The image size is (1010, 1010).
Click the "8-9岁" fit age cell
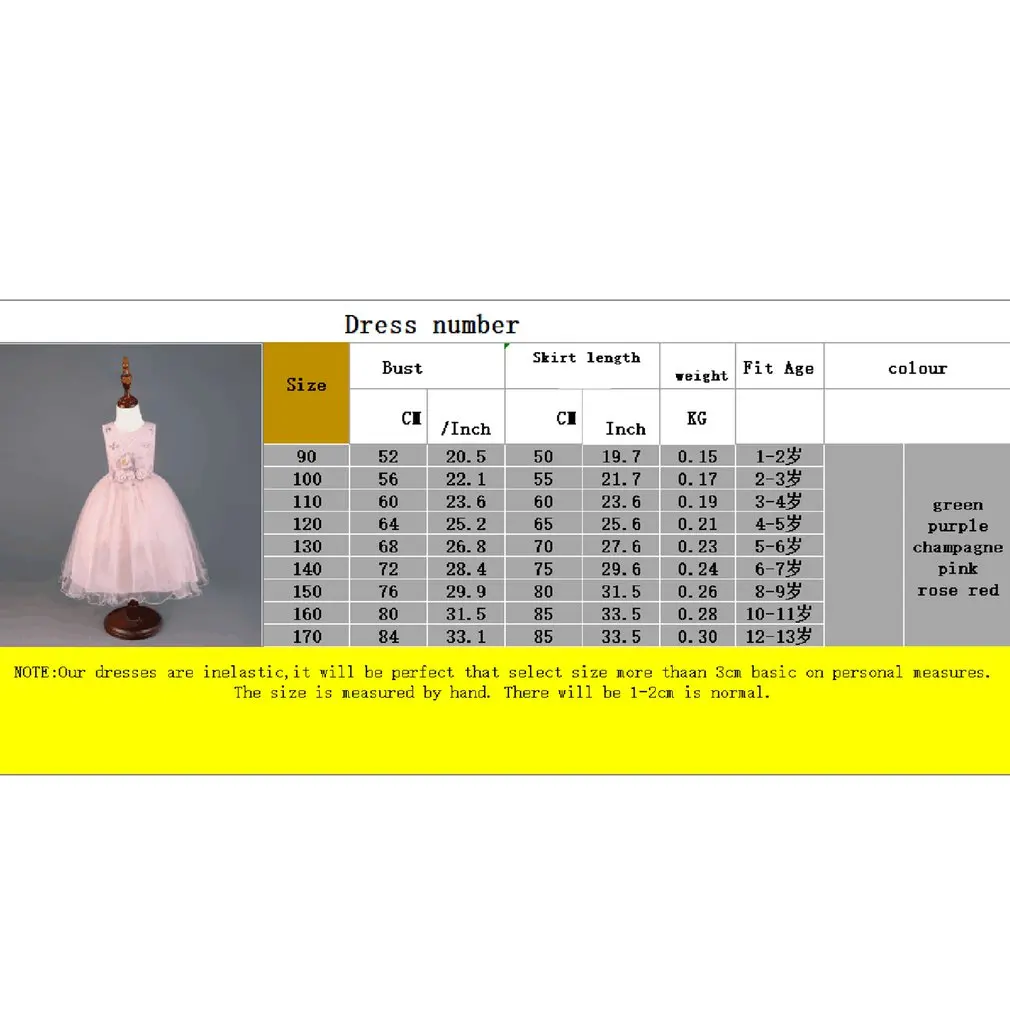[778, 591]
